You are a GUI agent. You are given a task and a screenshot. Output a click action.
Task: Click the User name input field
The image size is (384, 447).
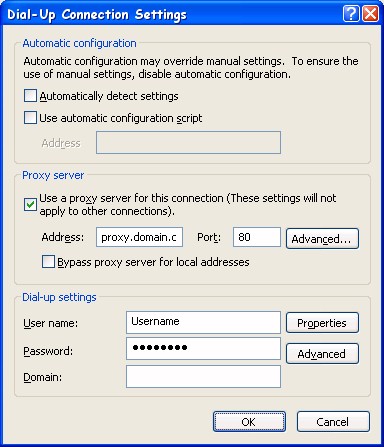[203, 322]
